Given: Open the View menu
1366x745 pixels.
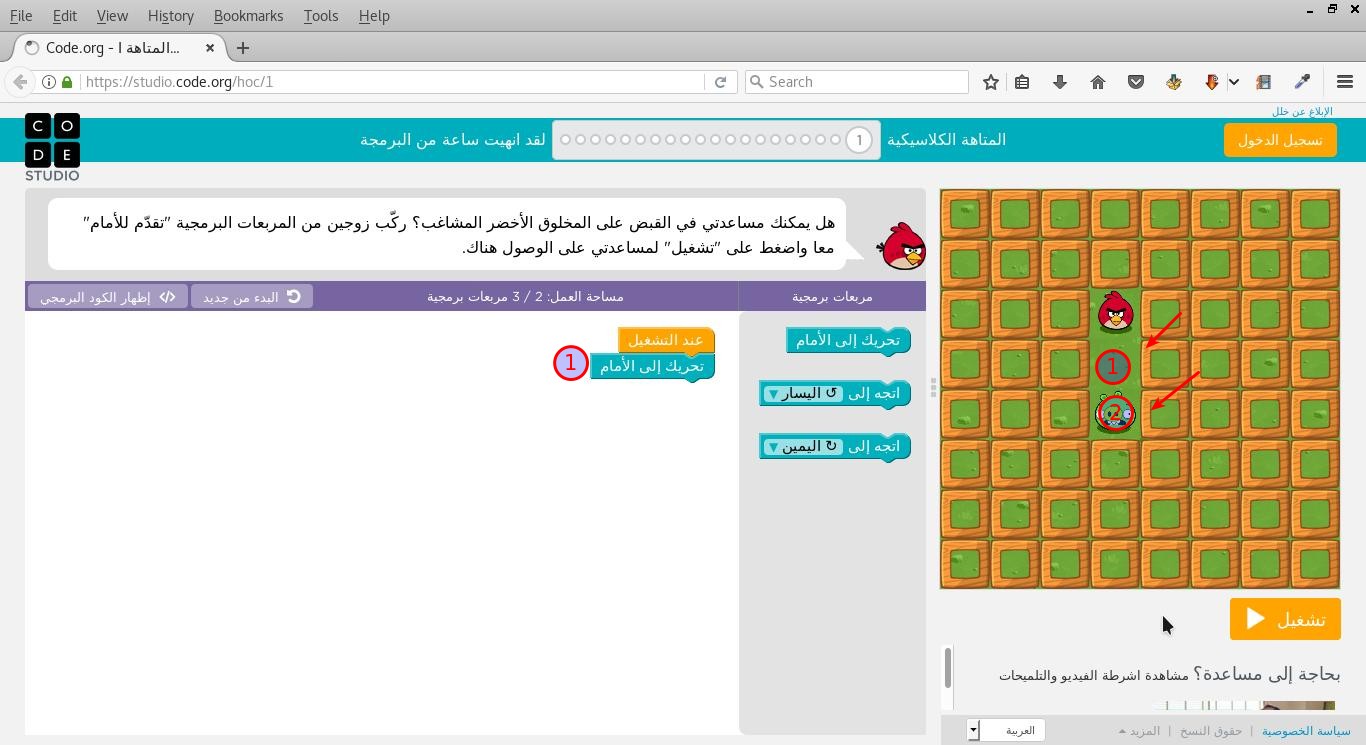Looking at the screenshot, I should [x=112, y=16].
